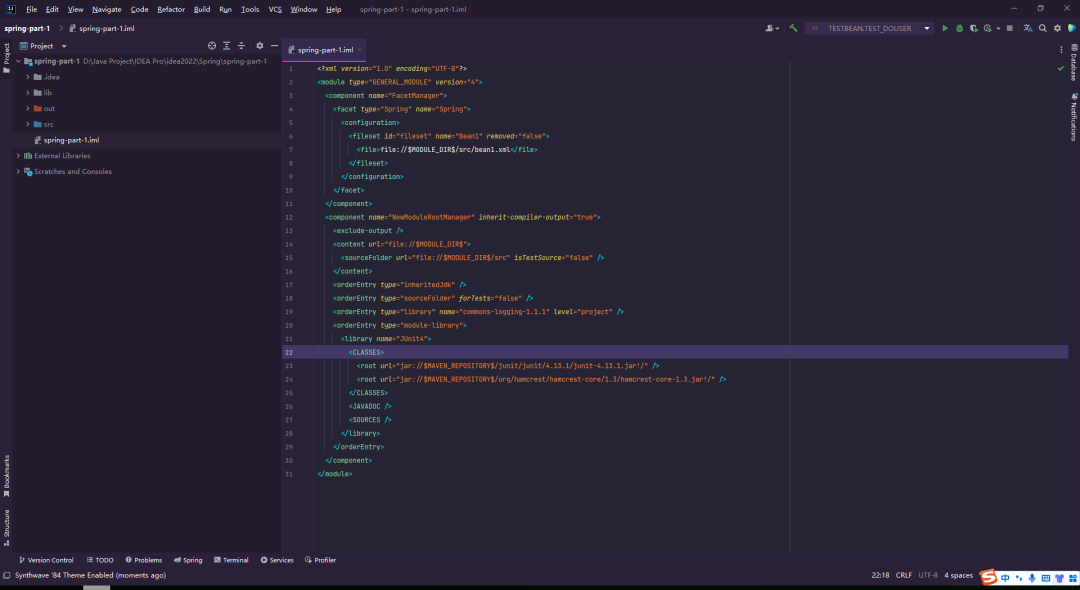Open the Project view type dropdown

pyautogui.click(x=43, y=46)
